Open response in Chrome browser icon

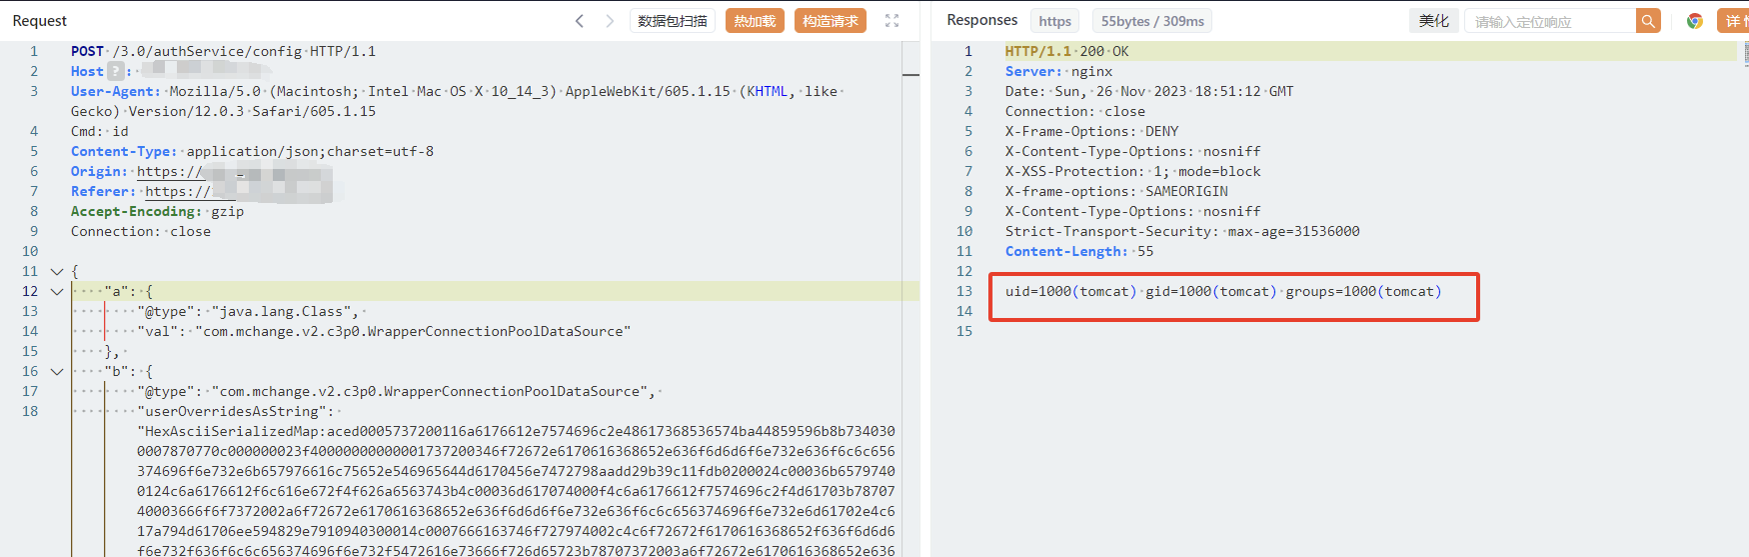click(x=1695, y=21)
